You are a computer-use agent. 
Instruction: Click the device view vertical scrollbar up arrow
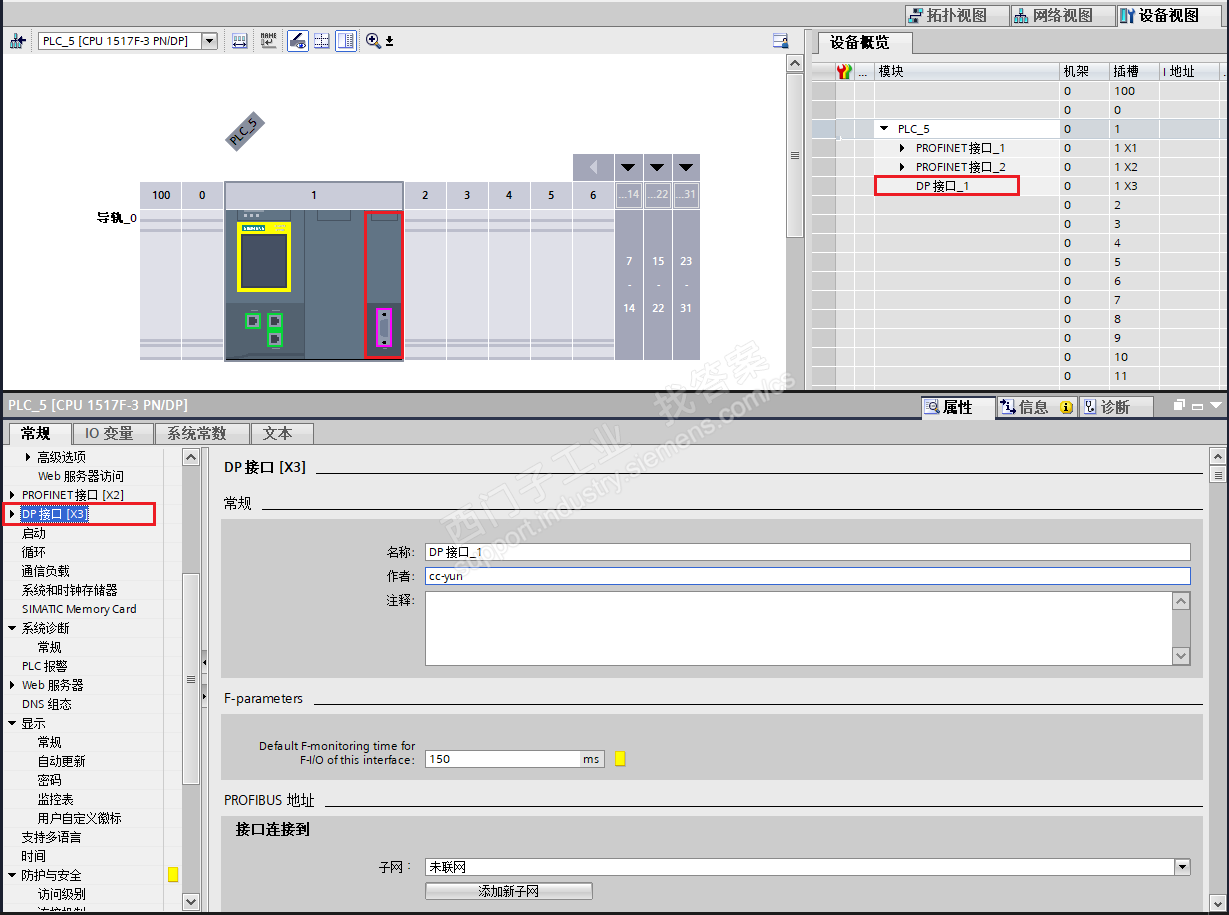coord(795,64)
